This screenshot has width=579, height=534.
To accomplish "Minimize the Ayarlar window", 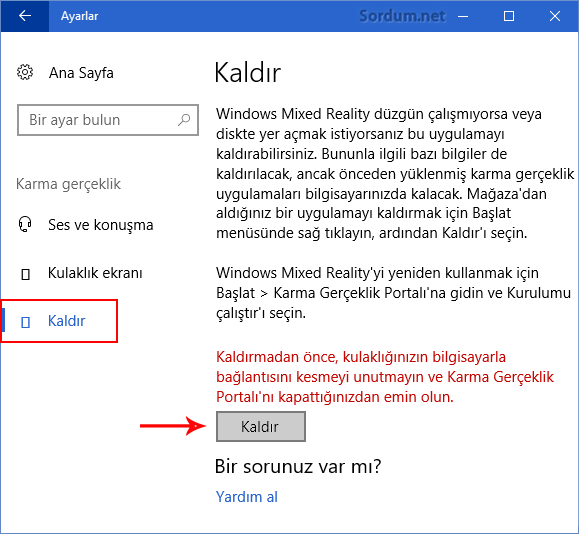I will pyautogui.click(x=463, y=16).
